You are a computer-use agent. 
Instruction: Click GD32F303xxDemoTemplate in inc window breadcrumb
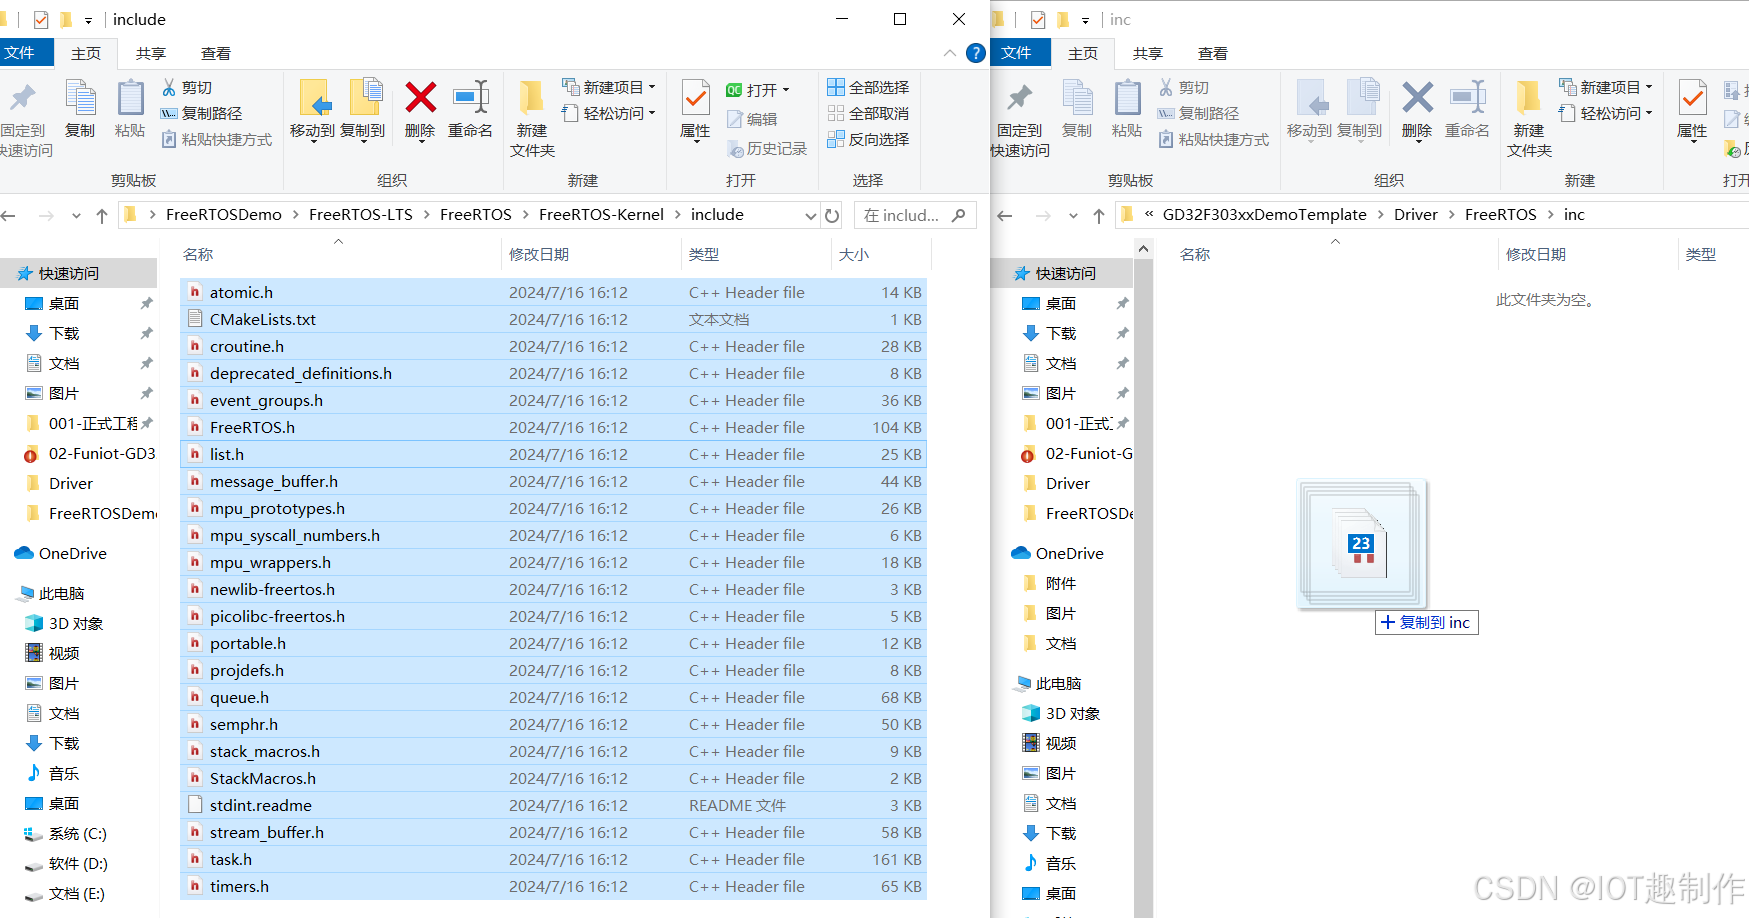tap(1265, 215)
